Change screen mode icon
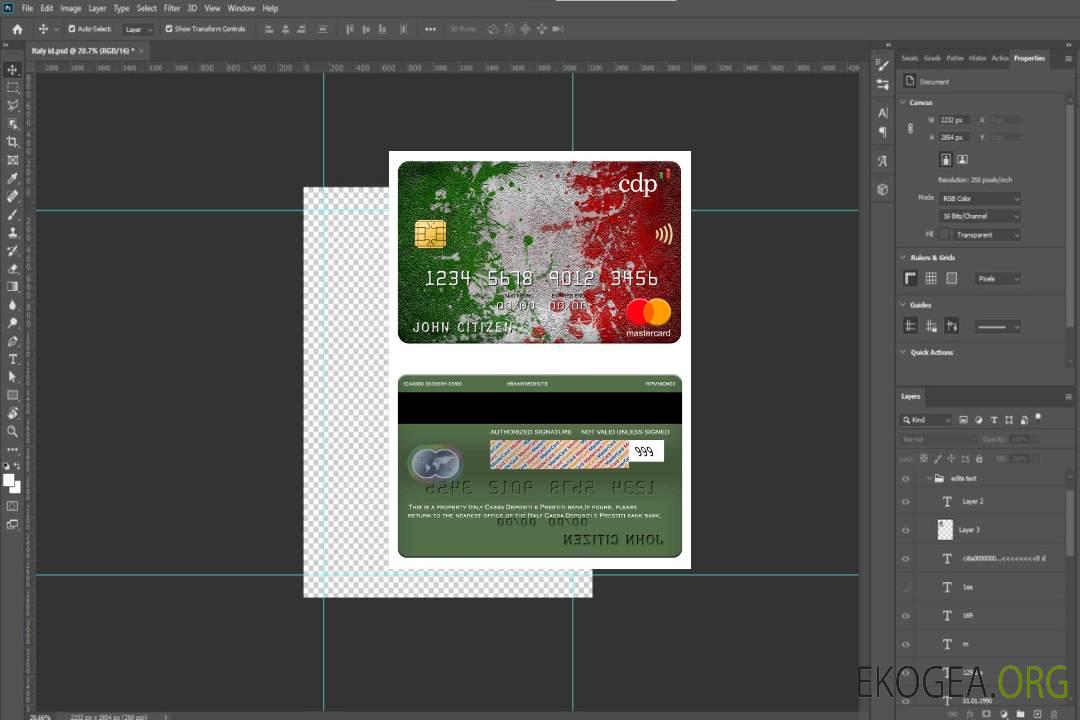Viewport: 1080px width, 720px height. (x=12, y=524)
